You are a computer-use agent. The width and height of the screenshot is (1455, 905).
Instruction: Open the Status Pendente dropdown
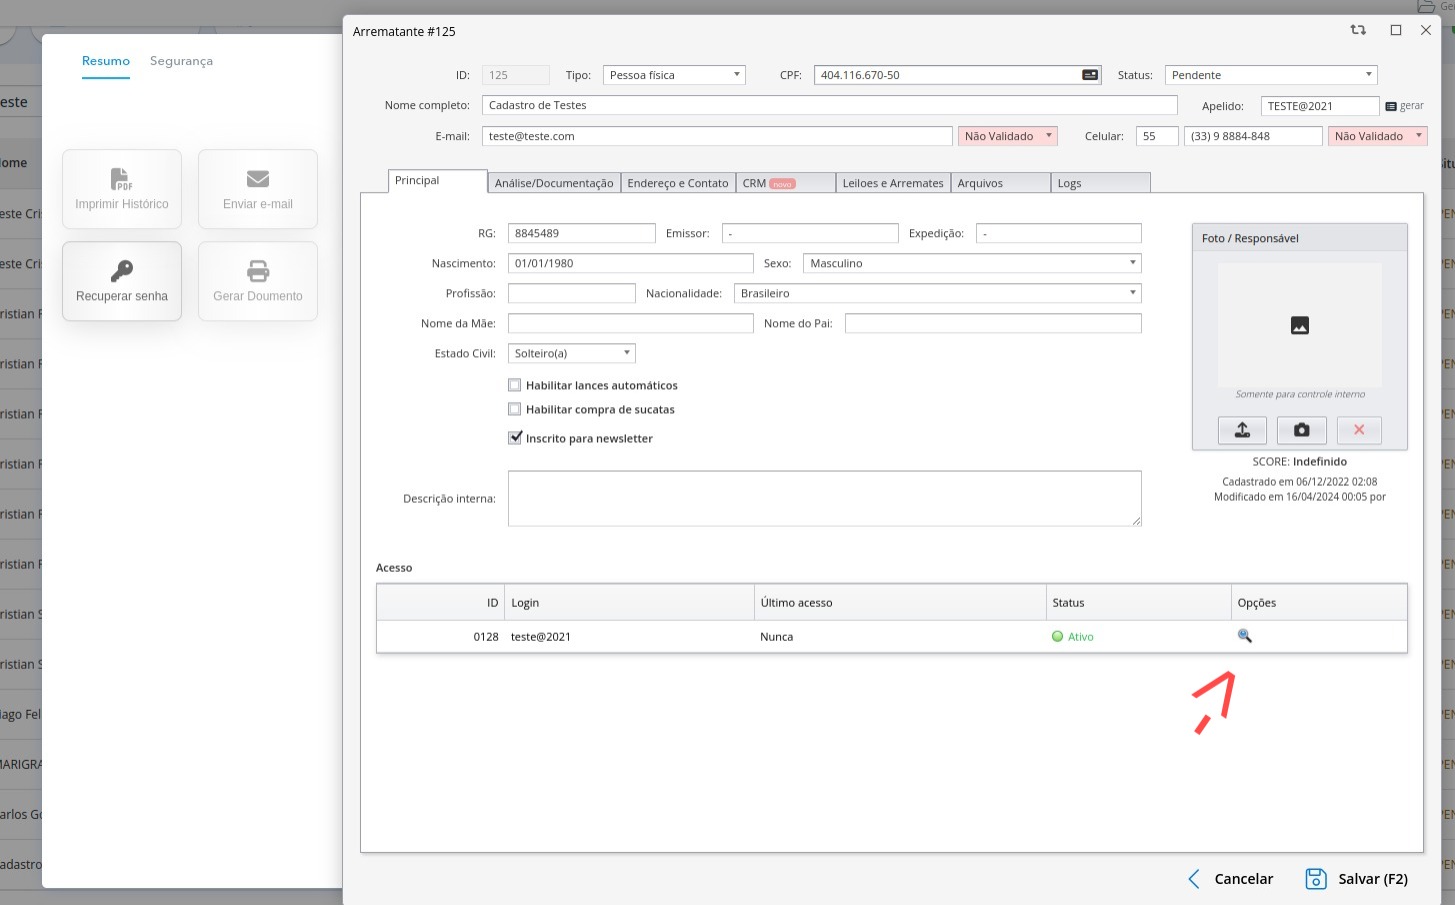click(1270, 75)
